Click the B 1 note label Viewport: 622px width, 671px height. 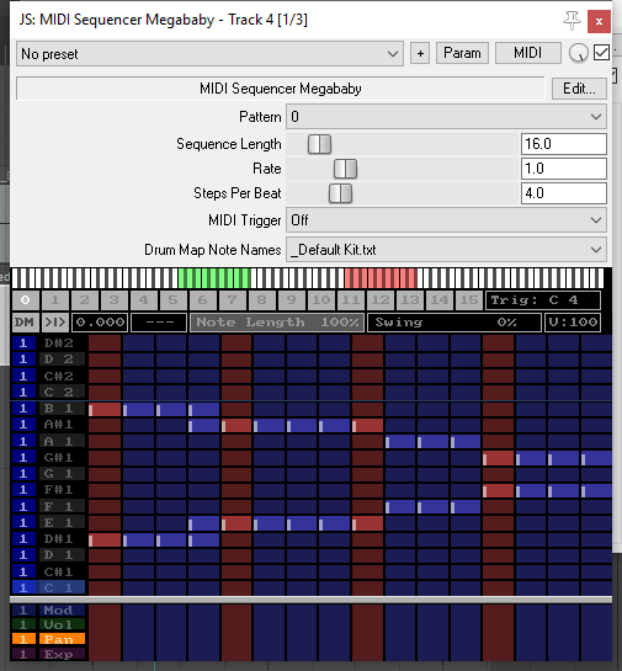coord(62,409)
